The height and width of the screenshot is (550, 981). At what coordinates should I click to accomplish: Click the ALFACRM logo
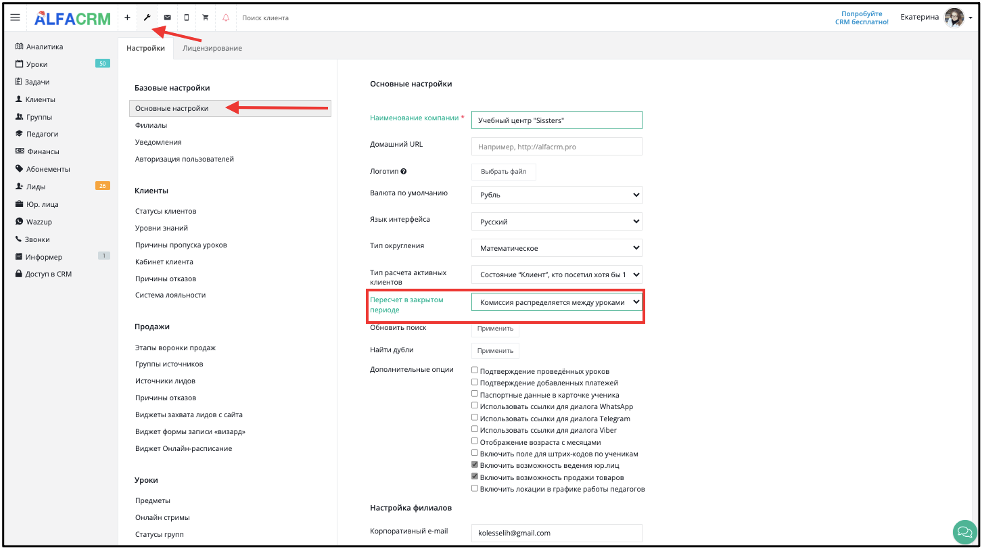73,19
